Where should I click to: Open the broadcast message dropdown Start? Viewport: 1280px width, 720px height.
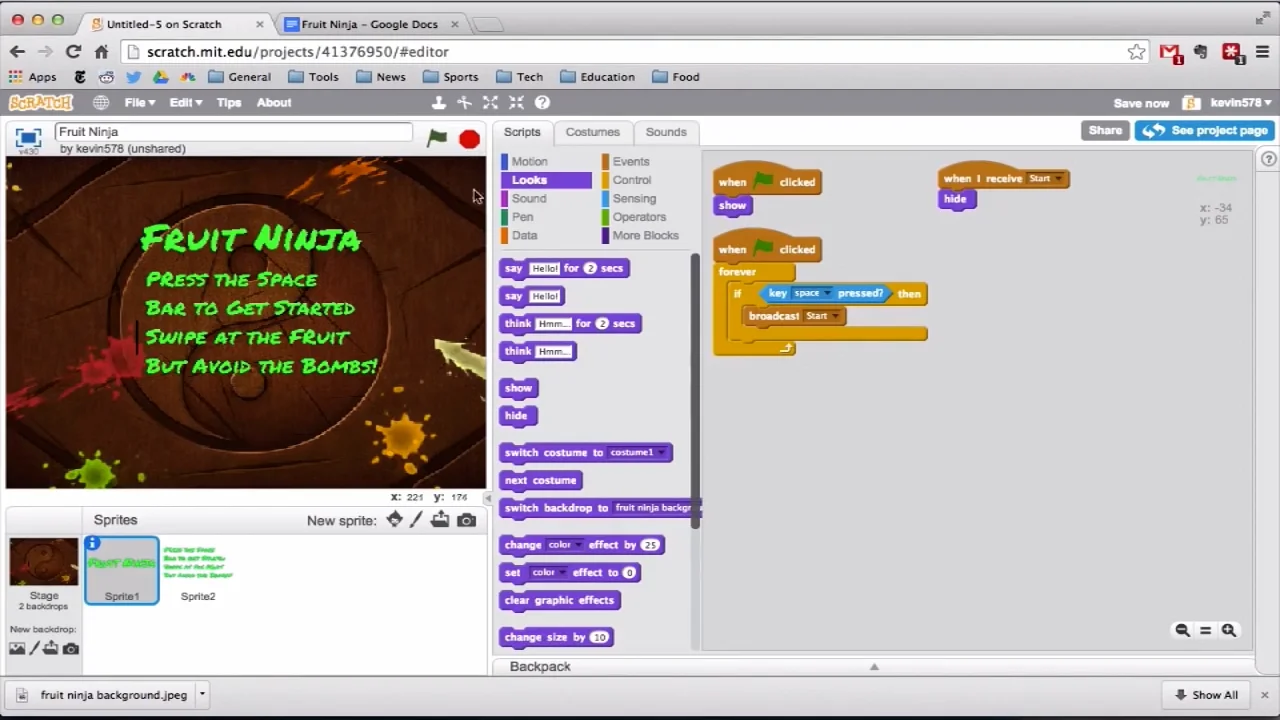tap(824, 316)
